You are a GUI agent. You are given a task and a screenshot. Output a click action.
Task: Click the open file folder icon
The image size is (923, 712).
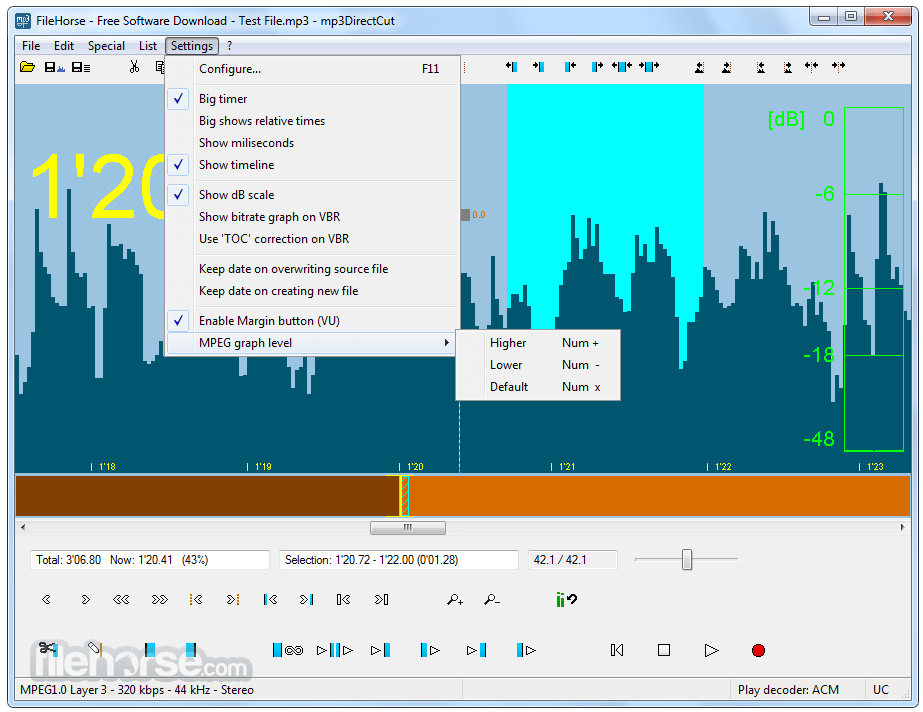pyautogui.click(x=27, y=67)
